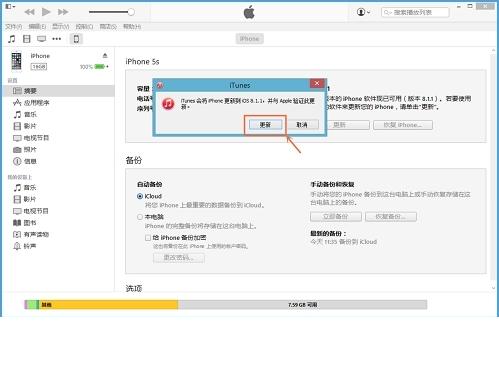Open 摘要 (Summary) in the sidebar
This screenshot has width=499, height=367.
[59, 91]
